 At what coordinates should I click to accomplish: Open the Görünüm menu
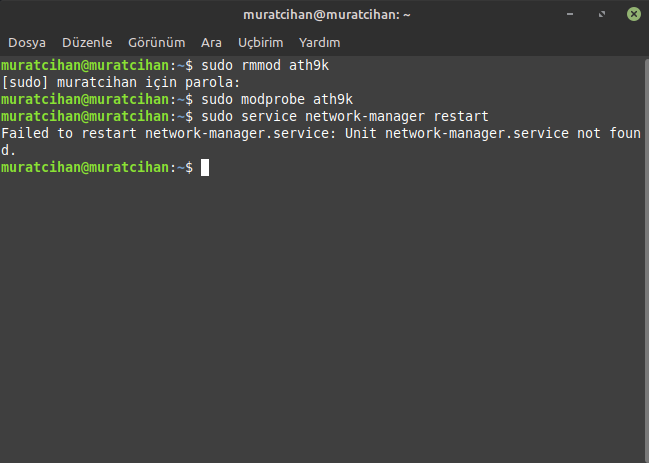[x=157, y=43]
